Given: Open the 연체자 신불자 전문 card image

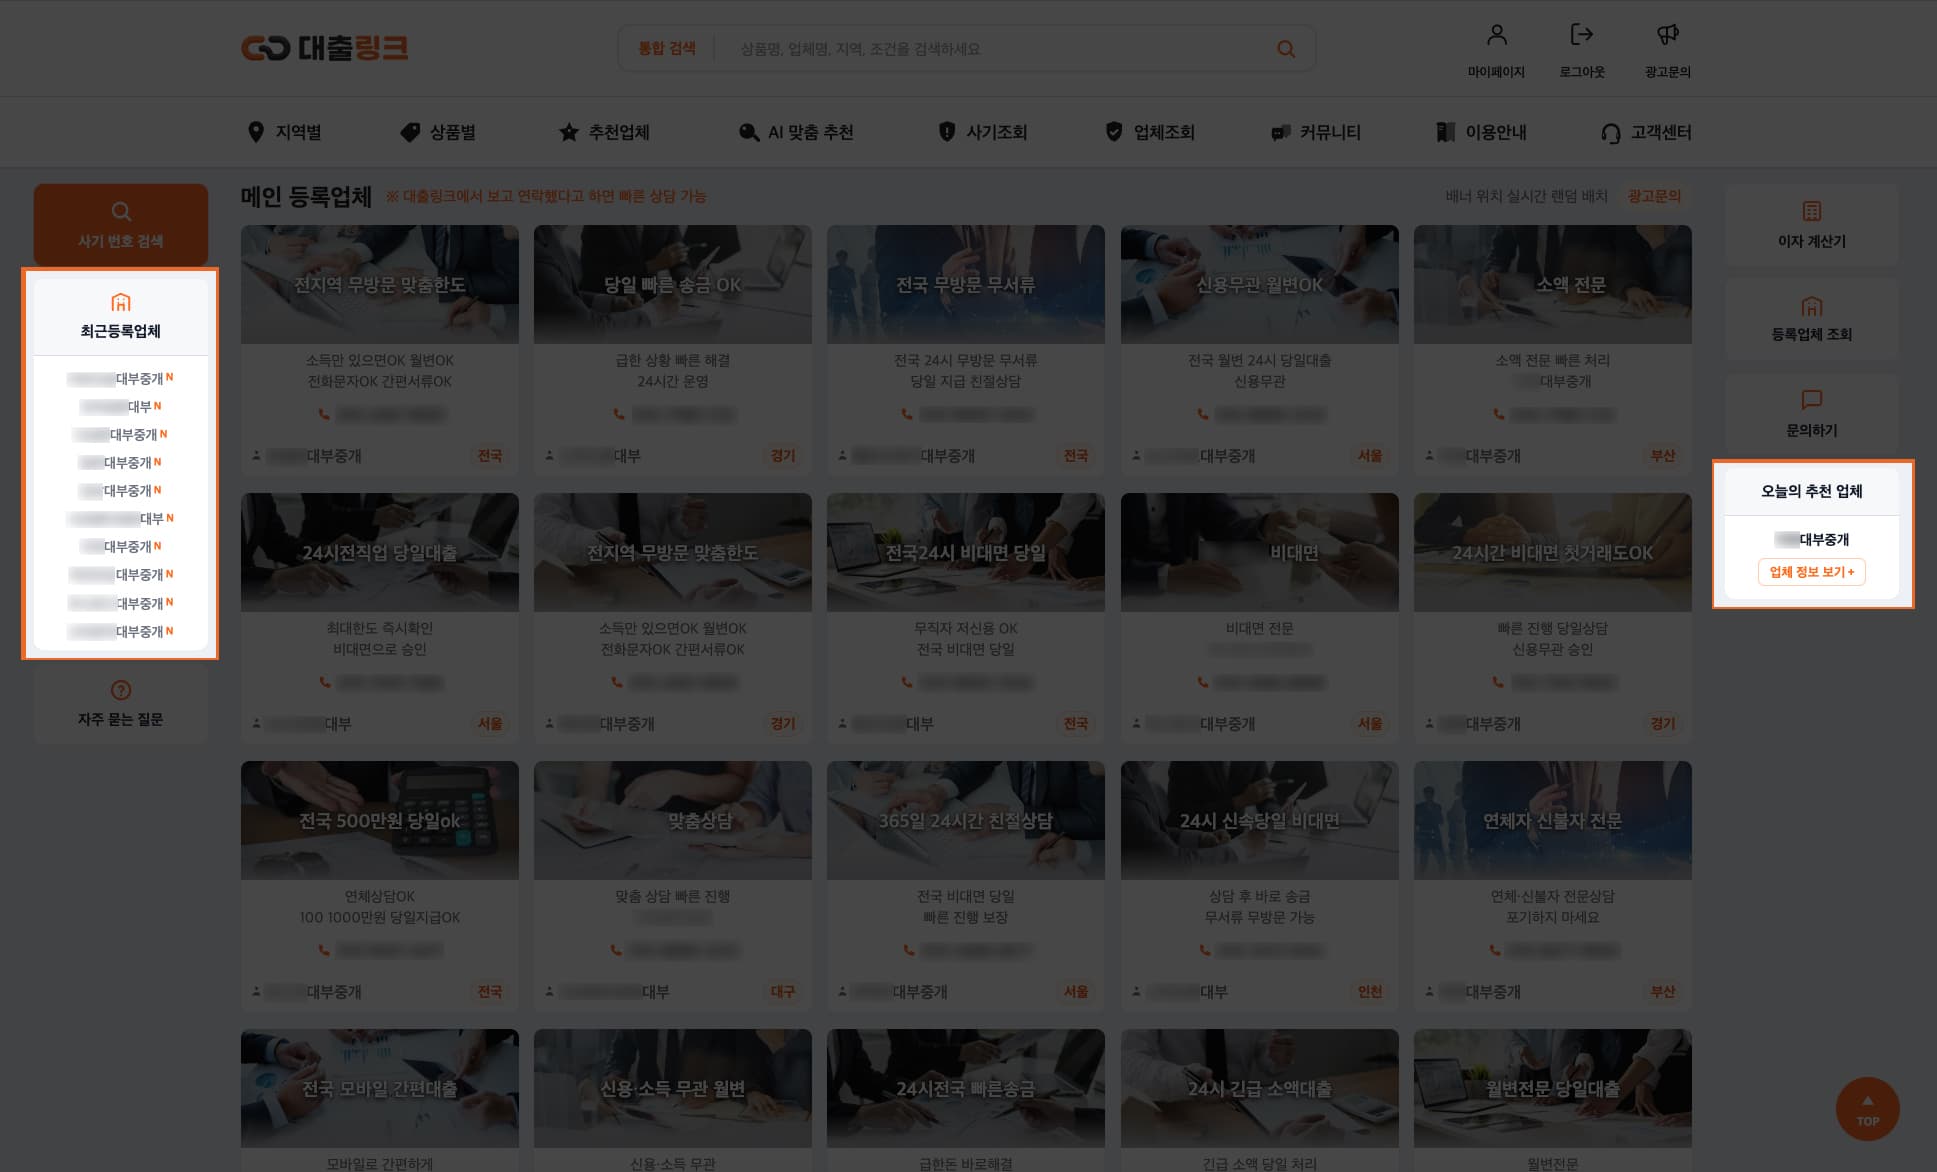Looking at the screenshot, I should point(1553,820).
